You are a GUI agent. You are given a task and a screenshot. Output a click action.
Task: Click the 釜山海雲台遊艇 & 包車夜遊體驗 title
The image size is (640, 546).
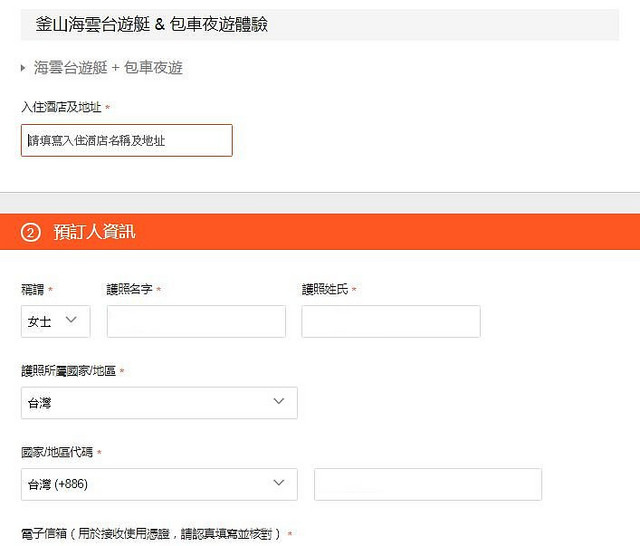click(x=151, y=23)
